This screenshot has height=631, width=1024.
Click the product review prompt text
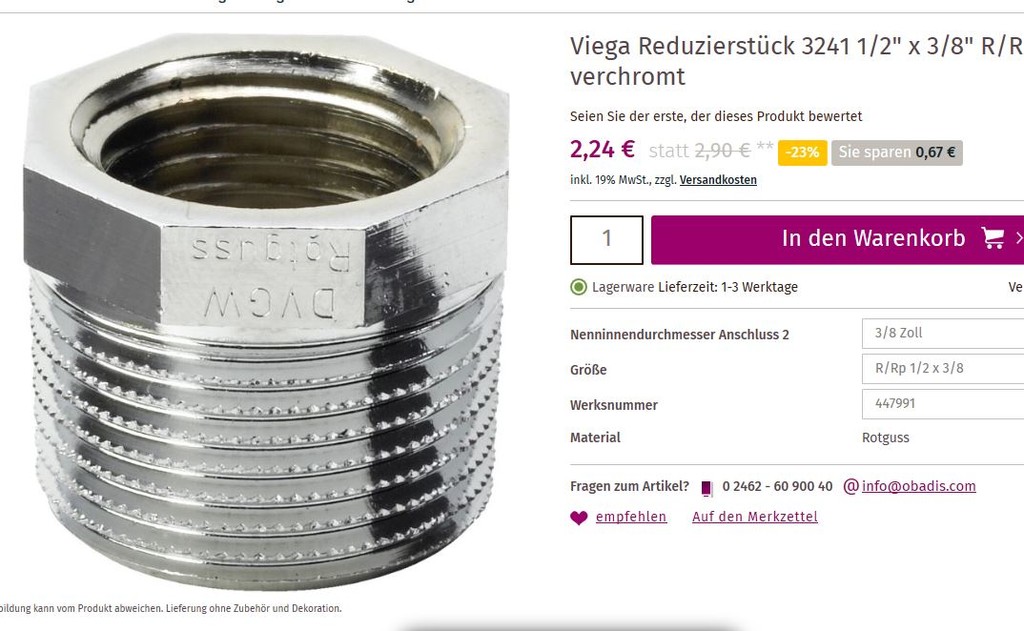(716, 116)
